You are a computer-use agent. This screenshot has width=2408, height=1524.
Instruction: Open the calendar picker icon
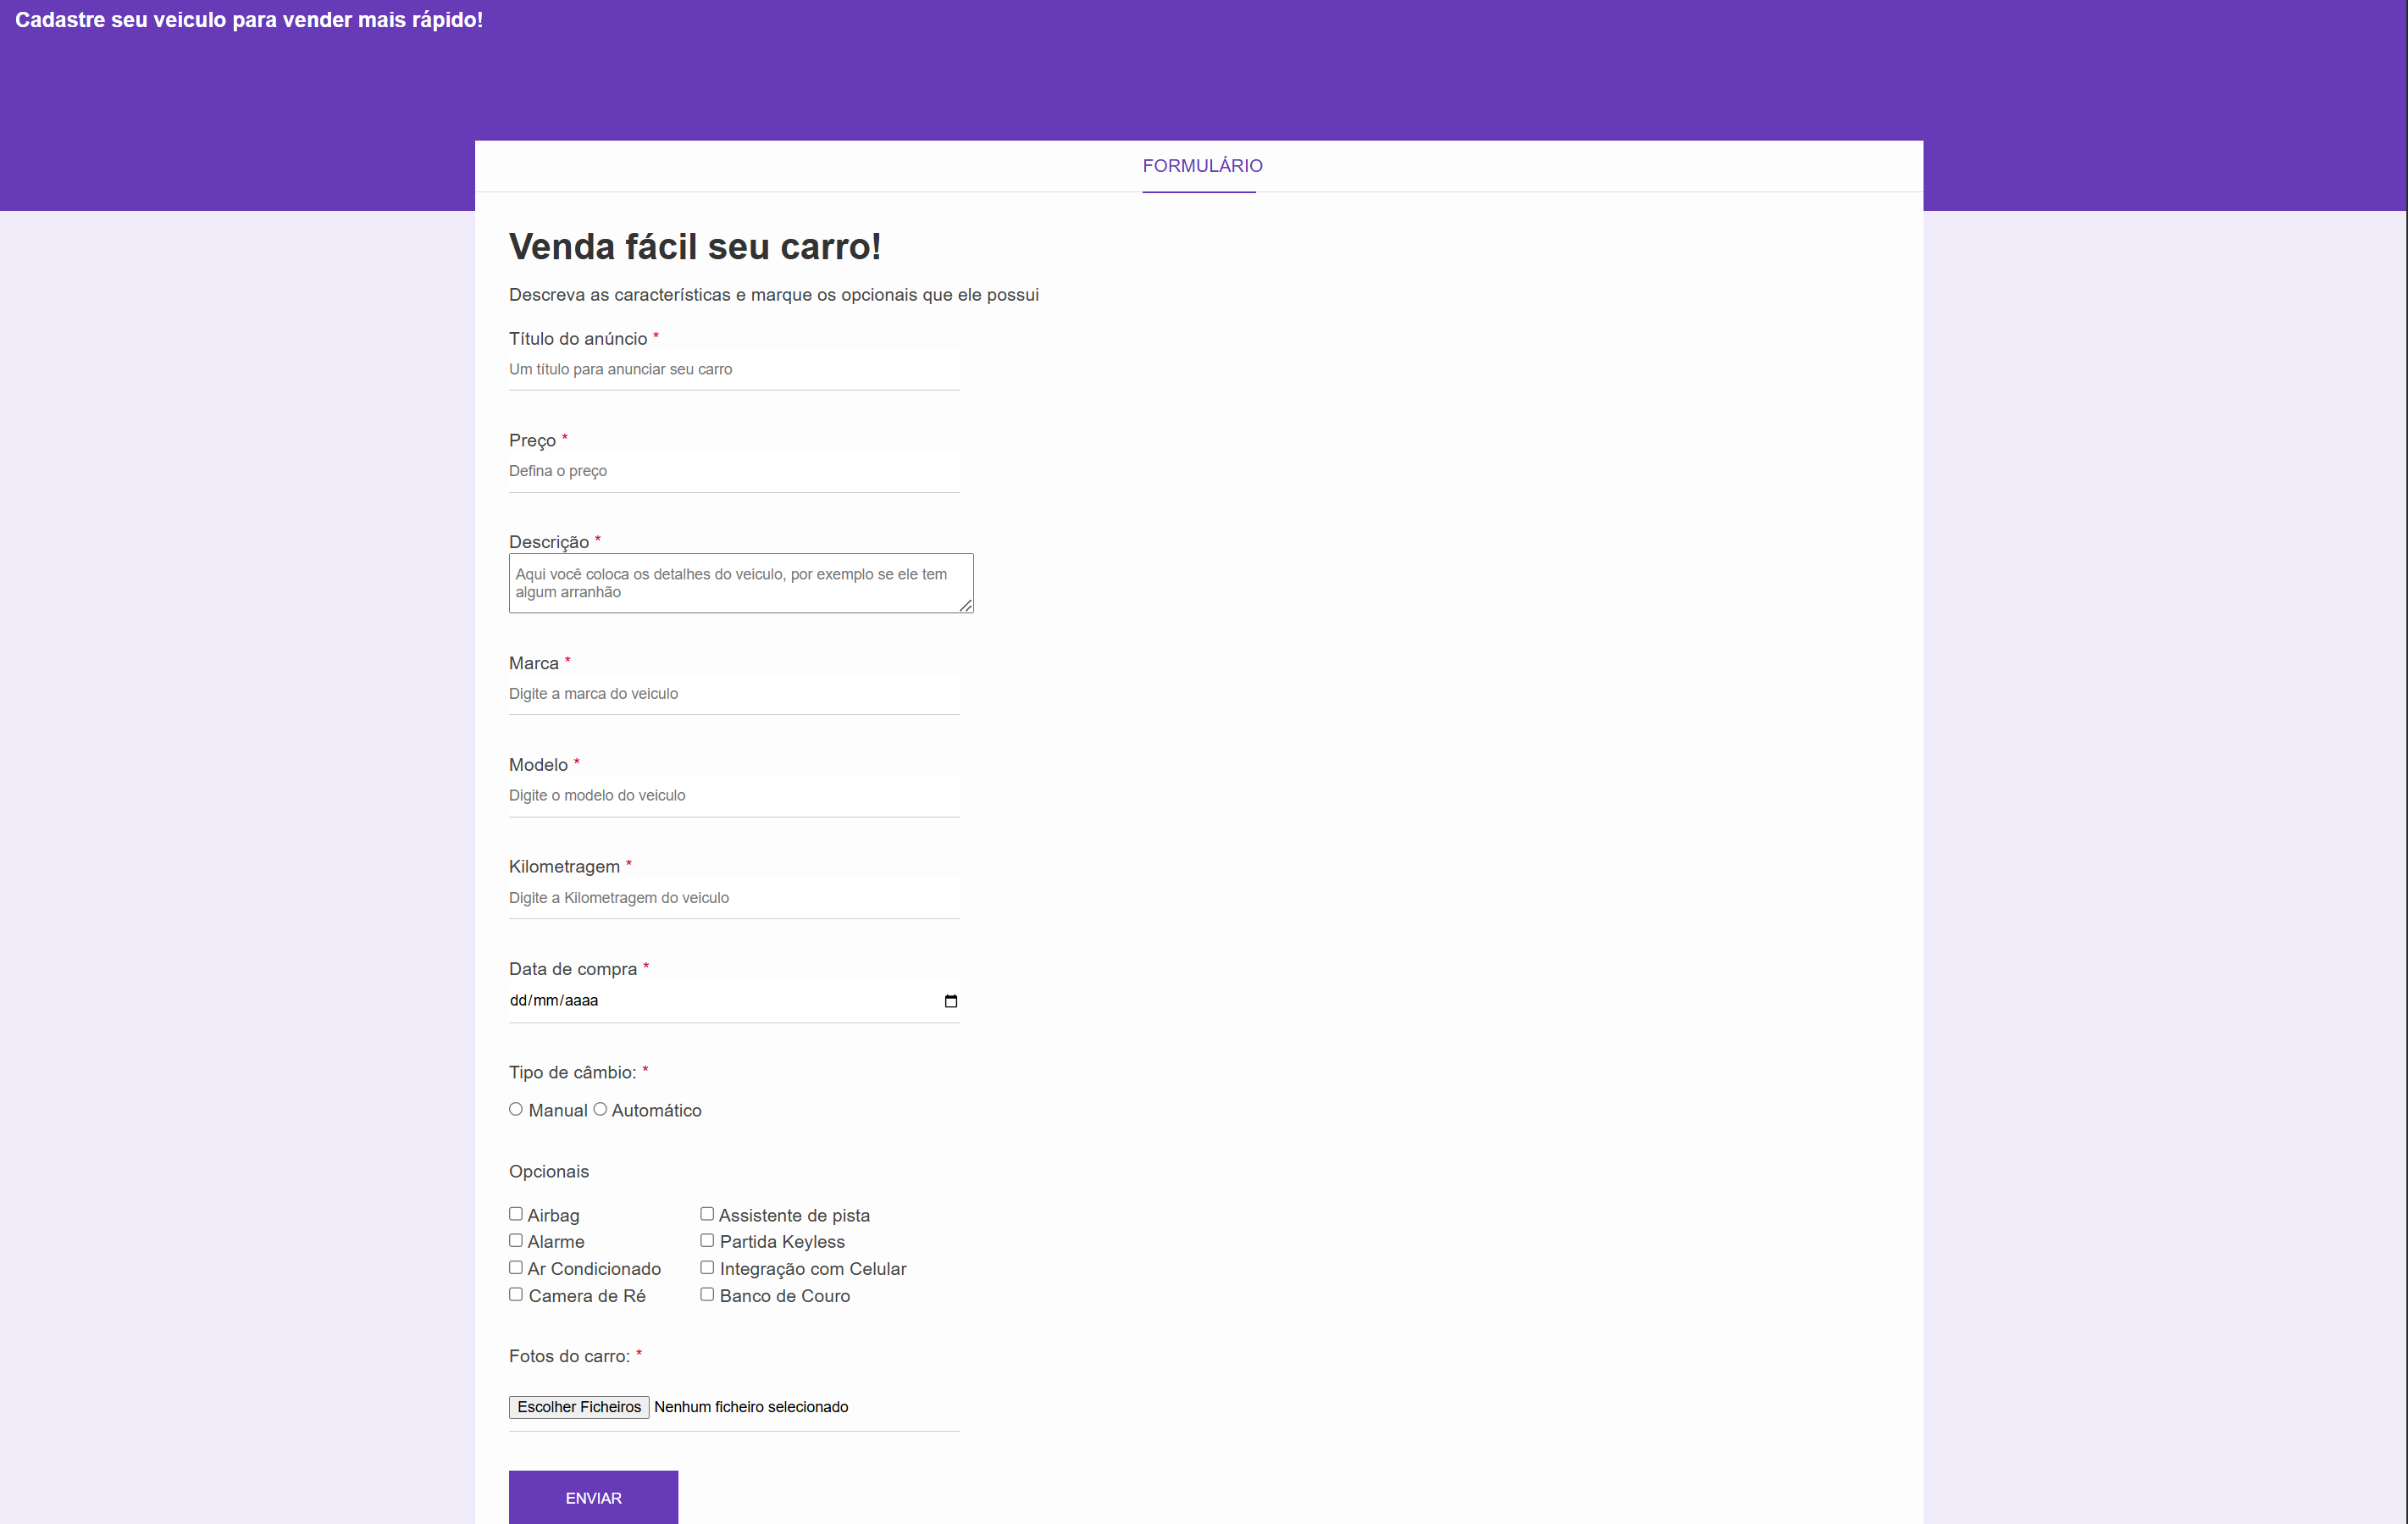coord(950,1001)
